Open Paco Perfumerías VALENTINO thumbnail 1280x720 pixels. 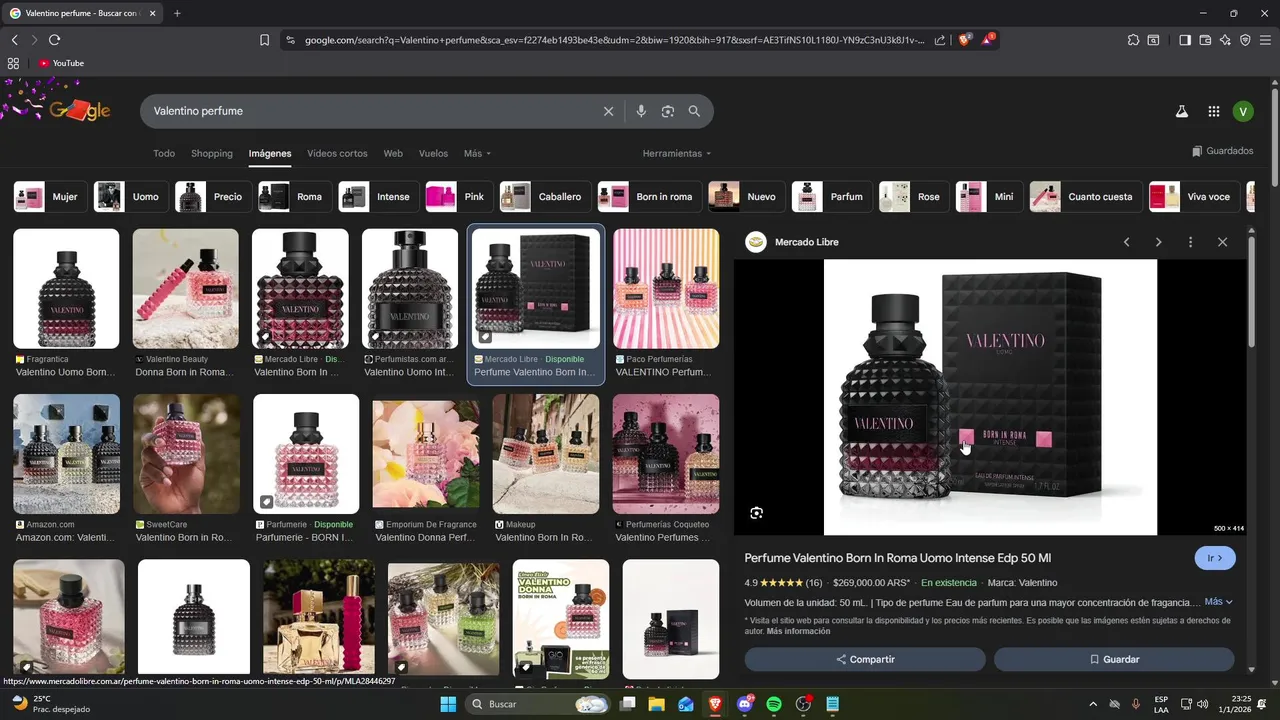[666, 289]
